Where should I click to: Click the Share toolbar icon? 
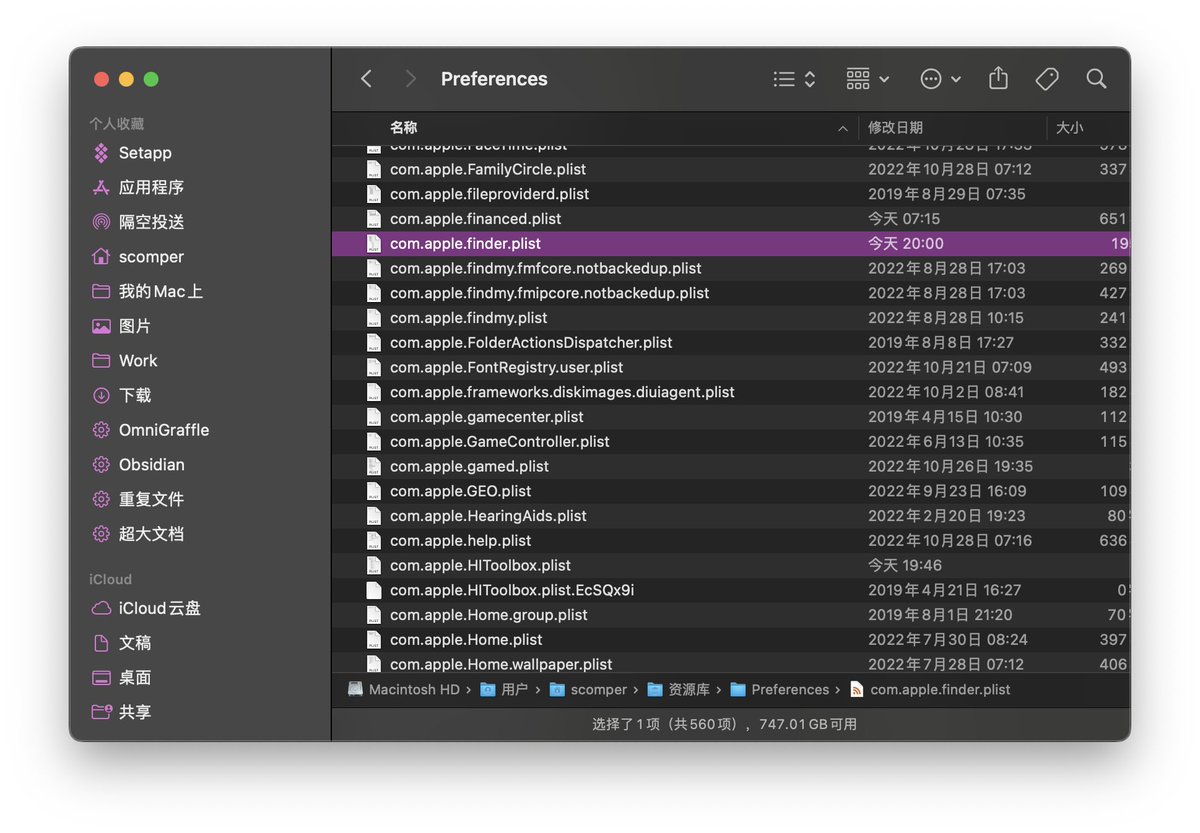tap(998, 79)
